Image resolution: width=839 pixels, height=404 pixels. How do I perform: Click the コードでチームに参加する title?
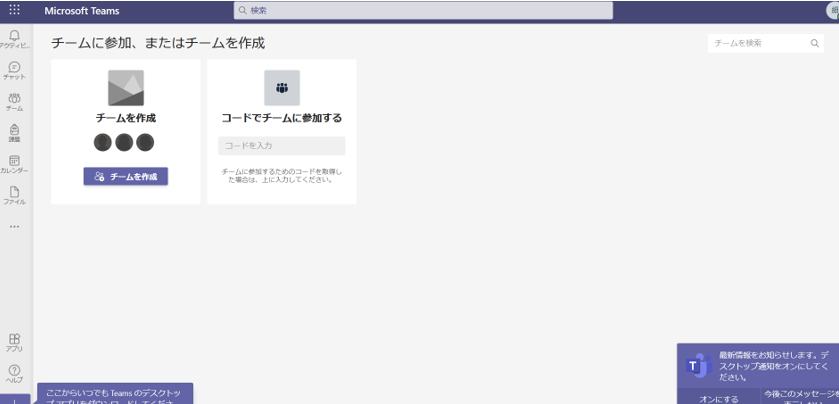tap(281, 118)
